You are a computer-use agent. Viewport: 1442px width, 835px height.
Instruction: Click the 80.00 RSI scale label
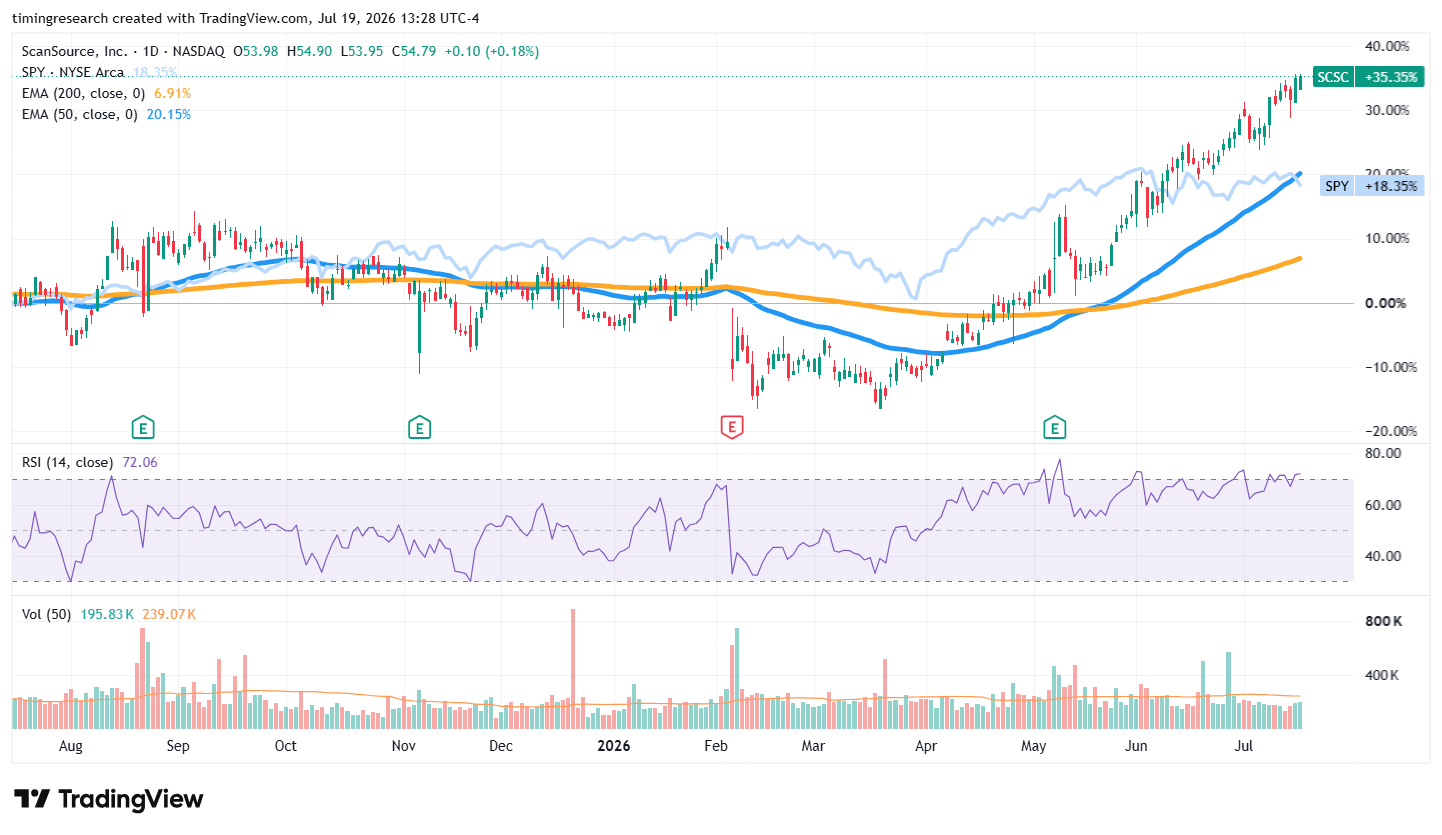click(x=1383, y=453)
